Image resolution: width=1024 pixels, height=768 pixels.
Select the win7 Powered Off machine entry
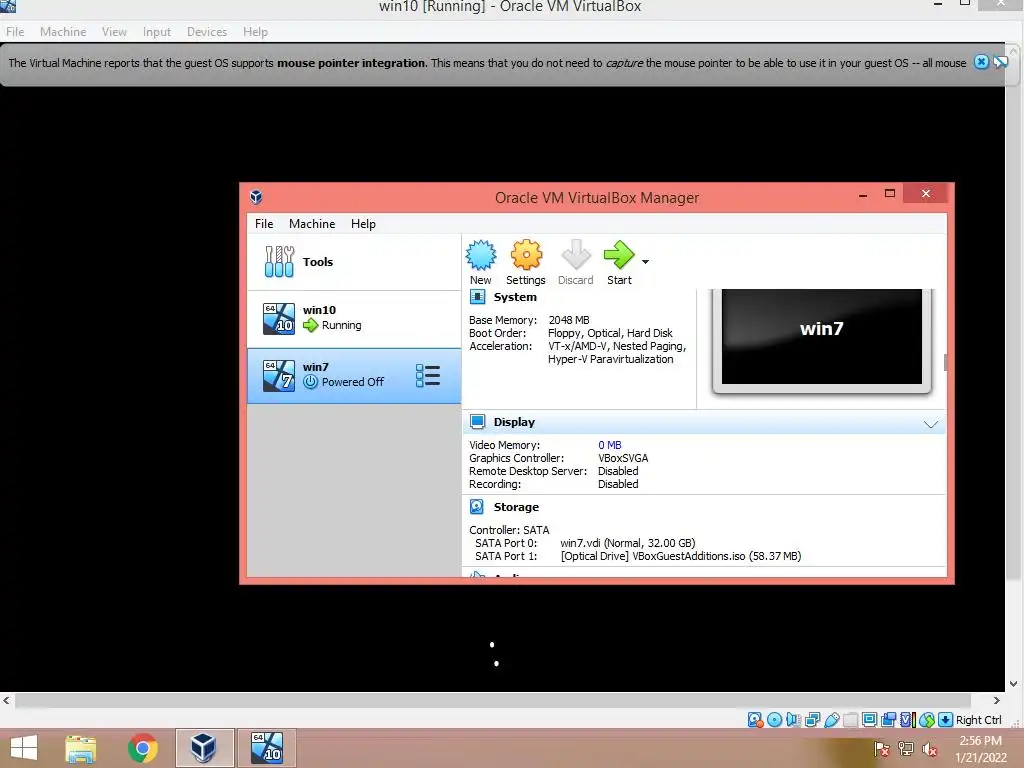coord(354,376)
